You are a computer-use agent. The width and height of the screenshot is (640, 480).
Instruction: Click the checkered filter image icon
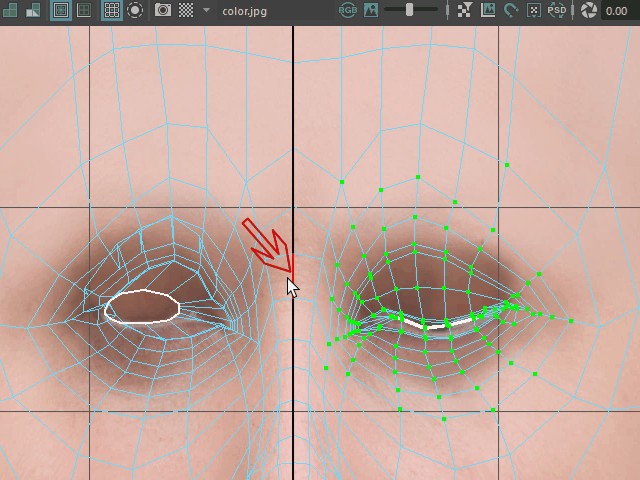tap(464, 11)
